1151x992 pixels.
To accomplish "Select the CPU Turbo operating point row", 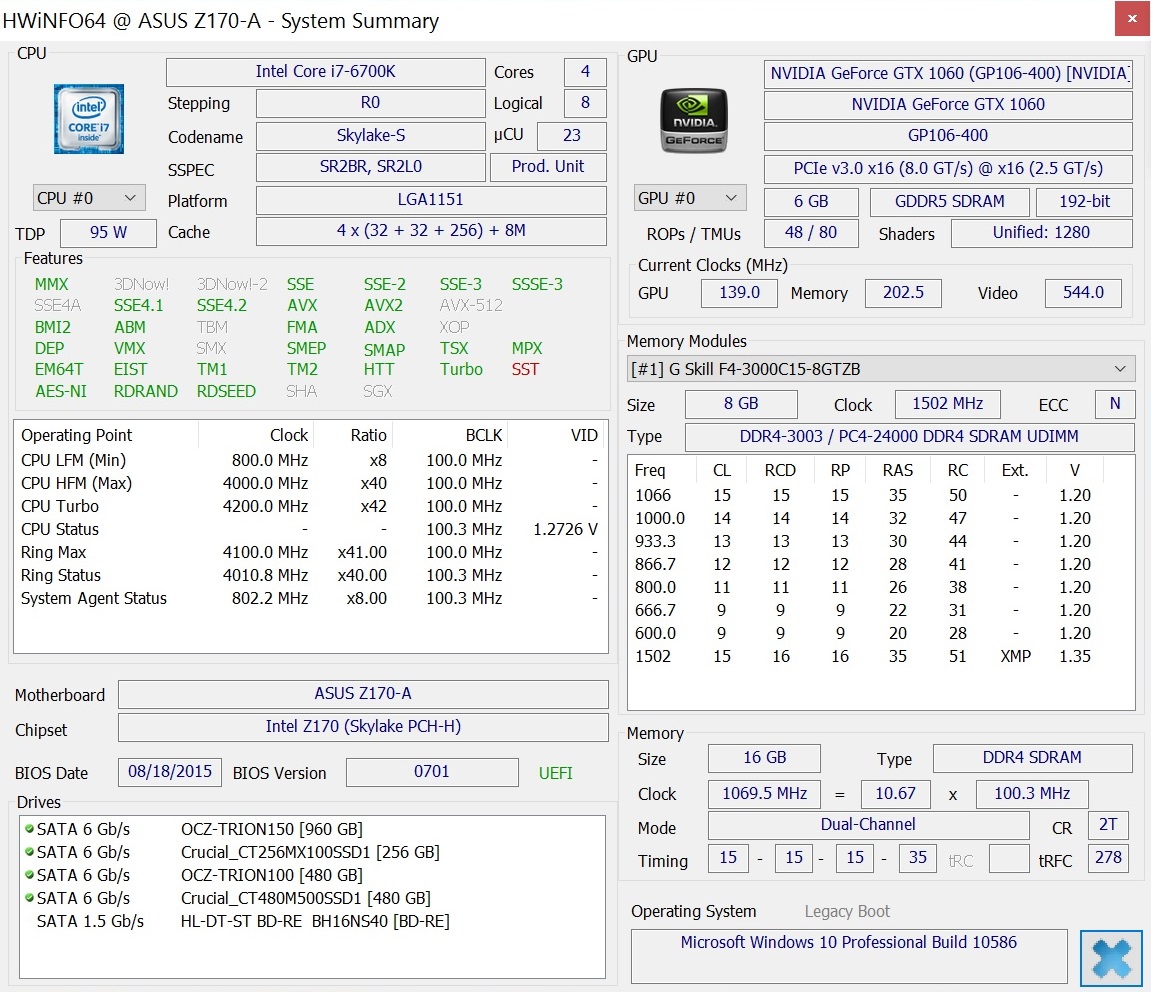I will 311,506.
